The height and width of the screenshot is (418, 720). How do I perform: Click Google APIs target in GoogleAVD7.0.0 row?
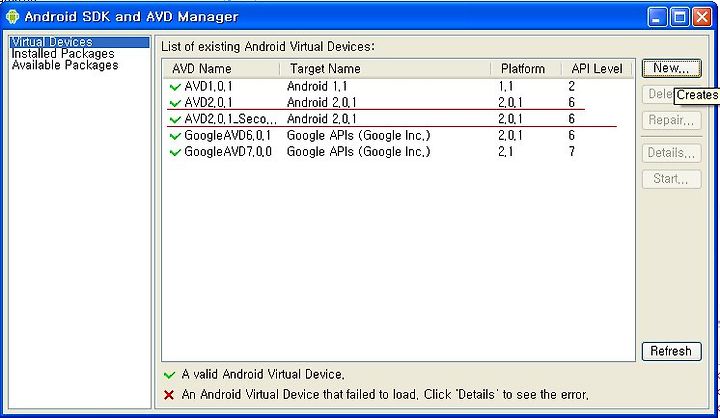(x=359, y=152)
